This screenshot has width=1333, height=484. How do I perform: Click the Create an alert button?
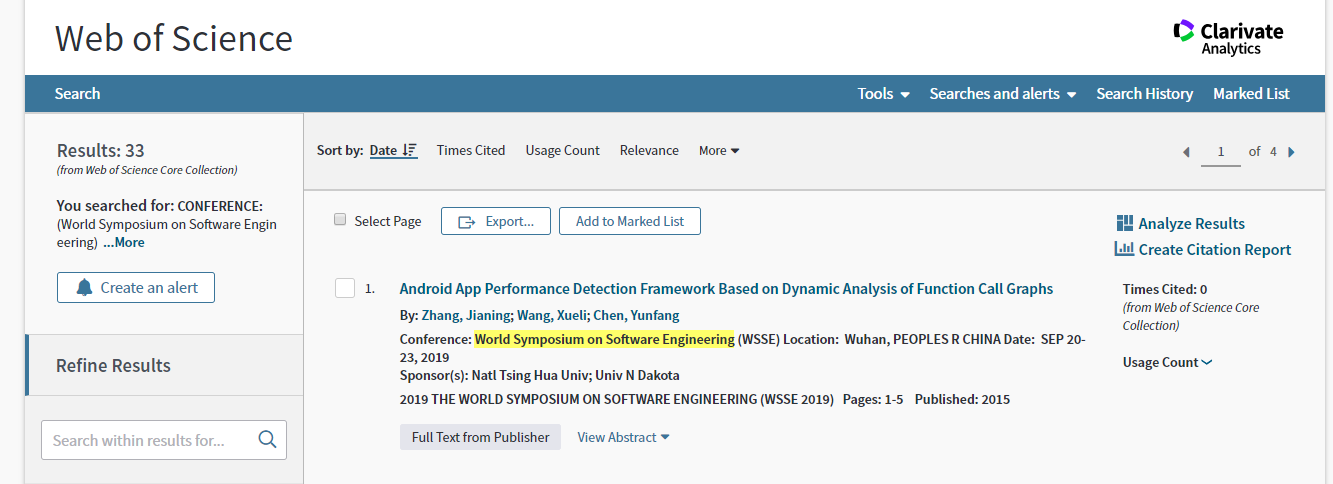[136, 287]
